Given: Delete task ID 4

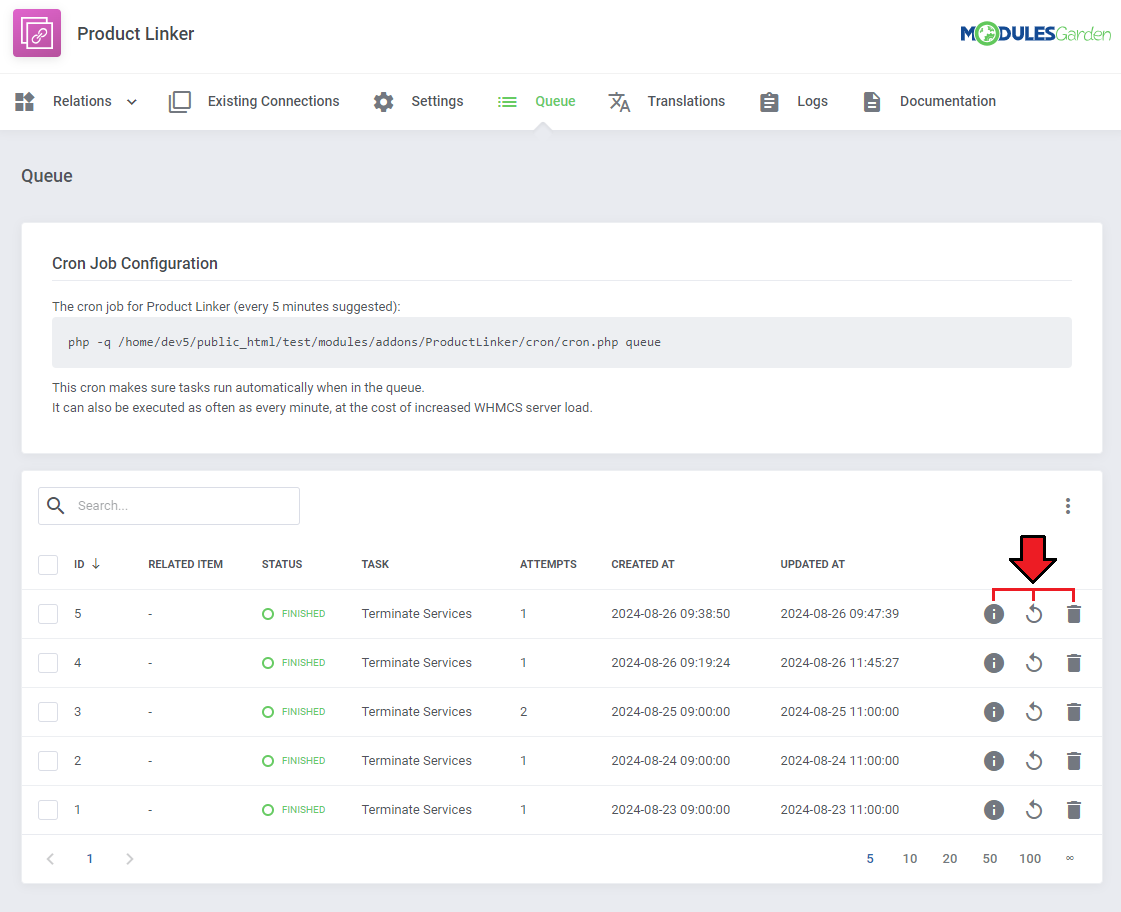Looking at the screenshot, I should click(1074, 663).
